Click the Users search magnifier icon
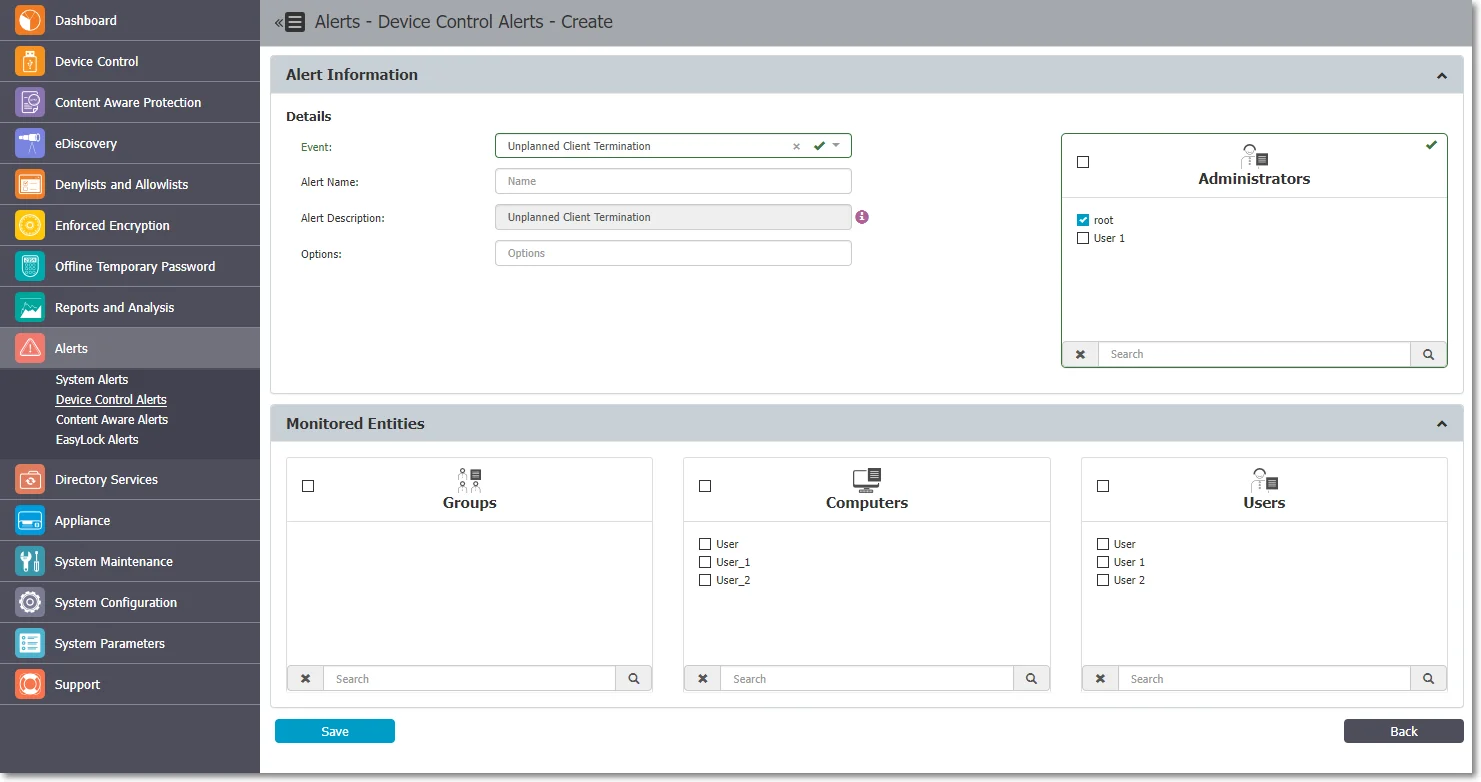 (x=1428, y=678)
